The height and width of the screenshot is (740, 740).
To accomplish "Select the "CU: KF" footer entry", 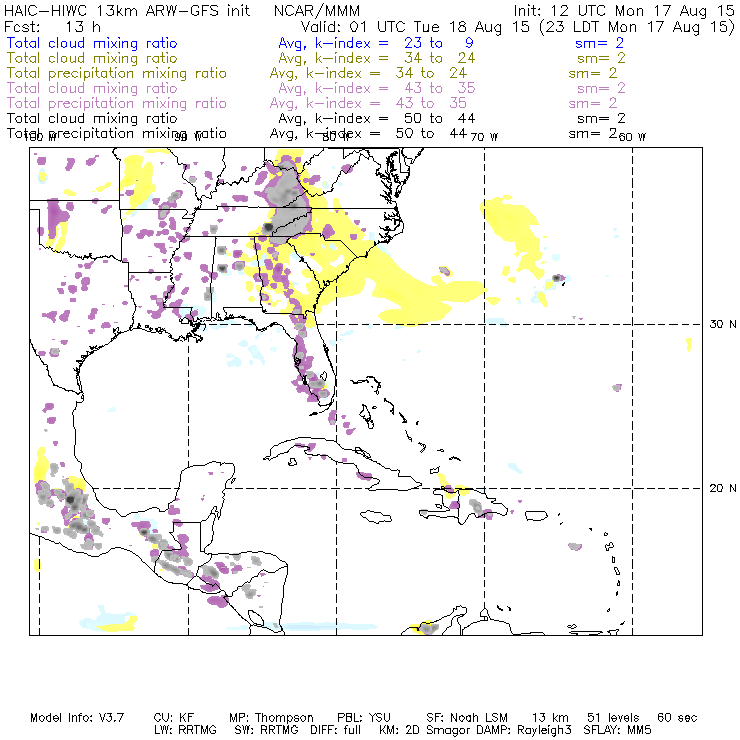I will coord(174,718).
